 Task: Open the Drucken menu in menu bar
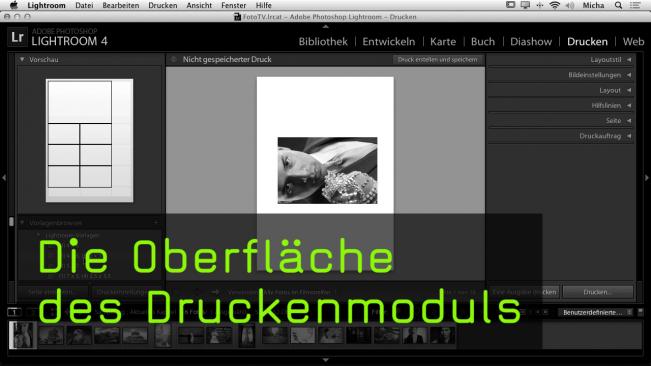pos(163,5)
